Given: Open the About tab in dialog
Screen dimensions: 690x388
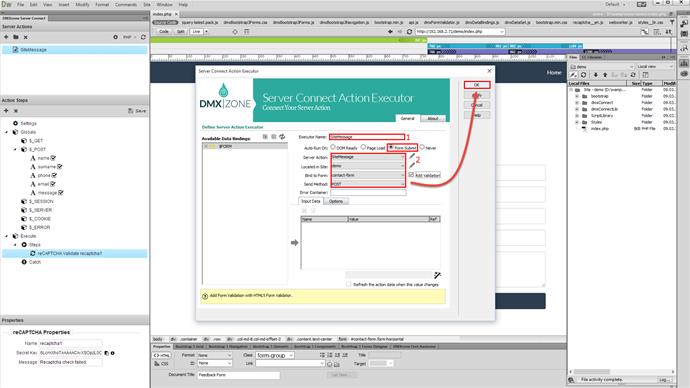Looking at the screenshot, I should coord(433,118).
